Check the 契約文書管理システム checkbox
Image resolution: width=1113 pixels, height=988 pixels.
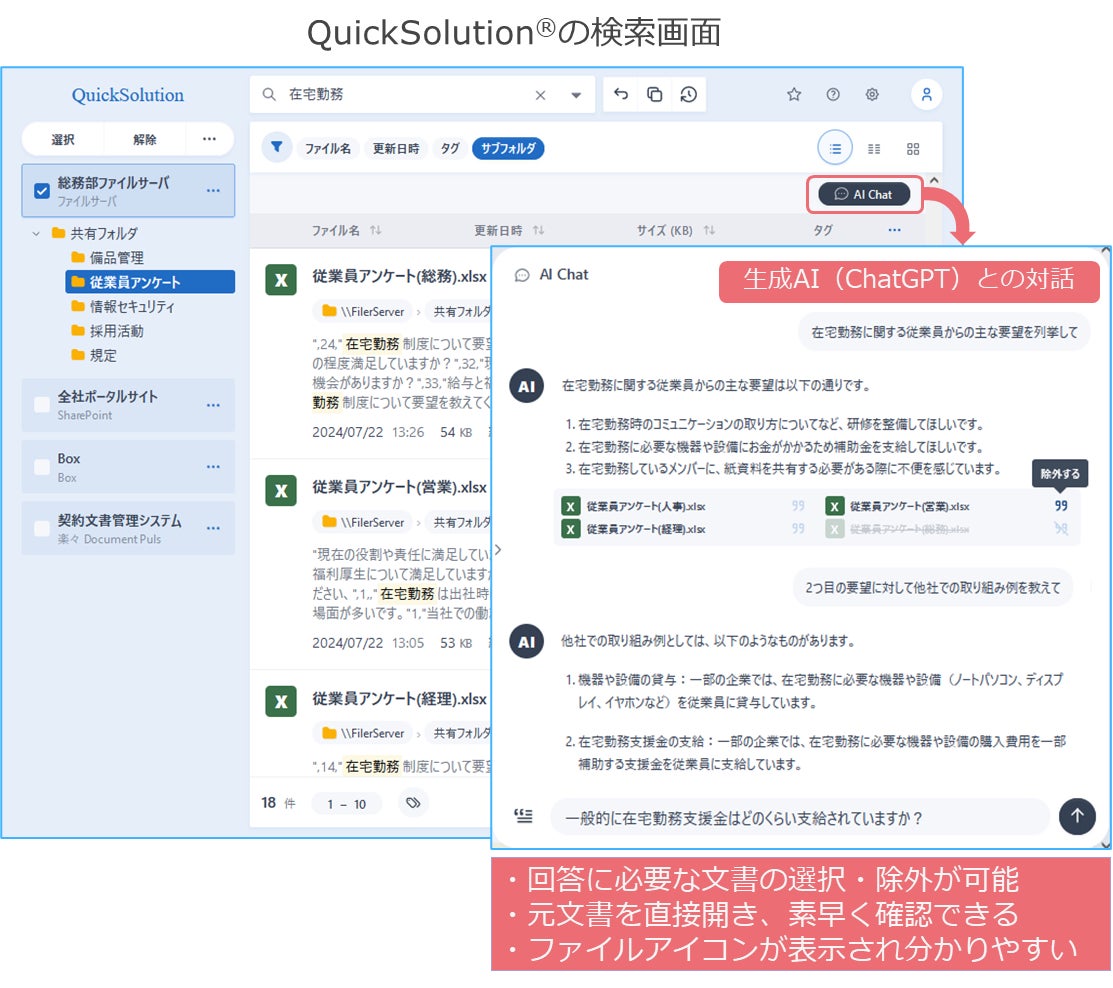click(x=42, y=529)
